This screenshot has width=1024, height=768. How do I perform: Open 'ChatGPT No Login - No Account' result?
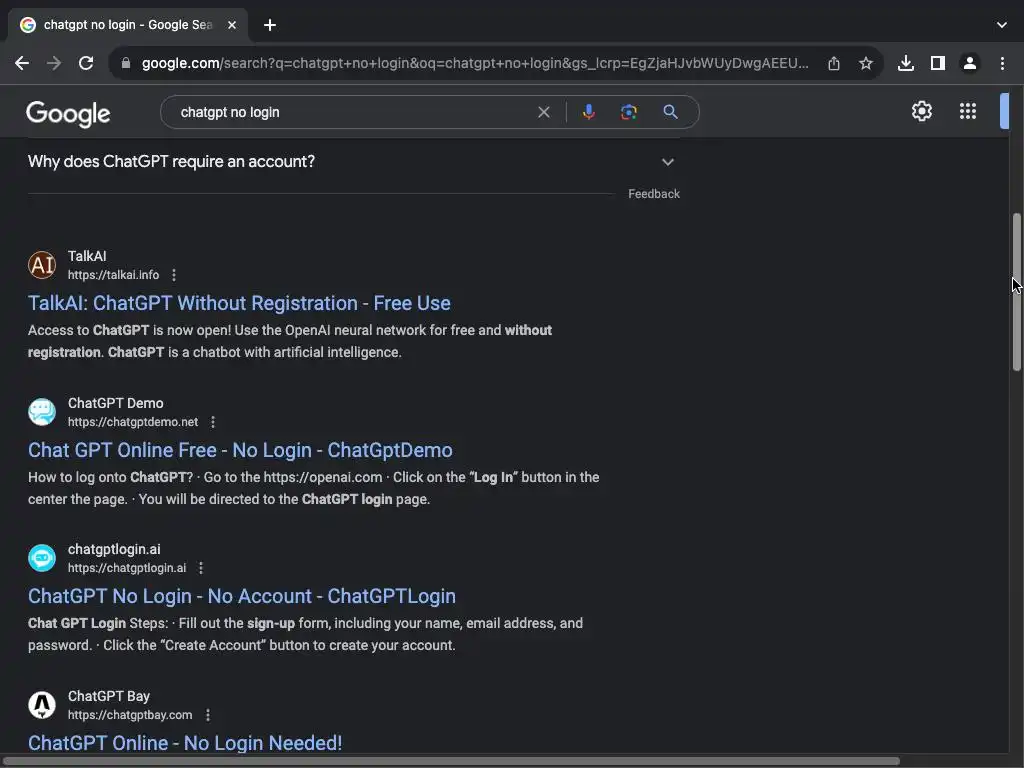tap(242, 596)
